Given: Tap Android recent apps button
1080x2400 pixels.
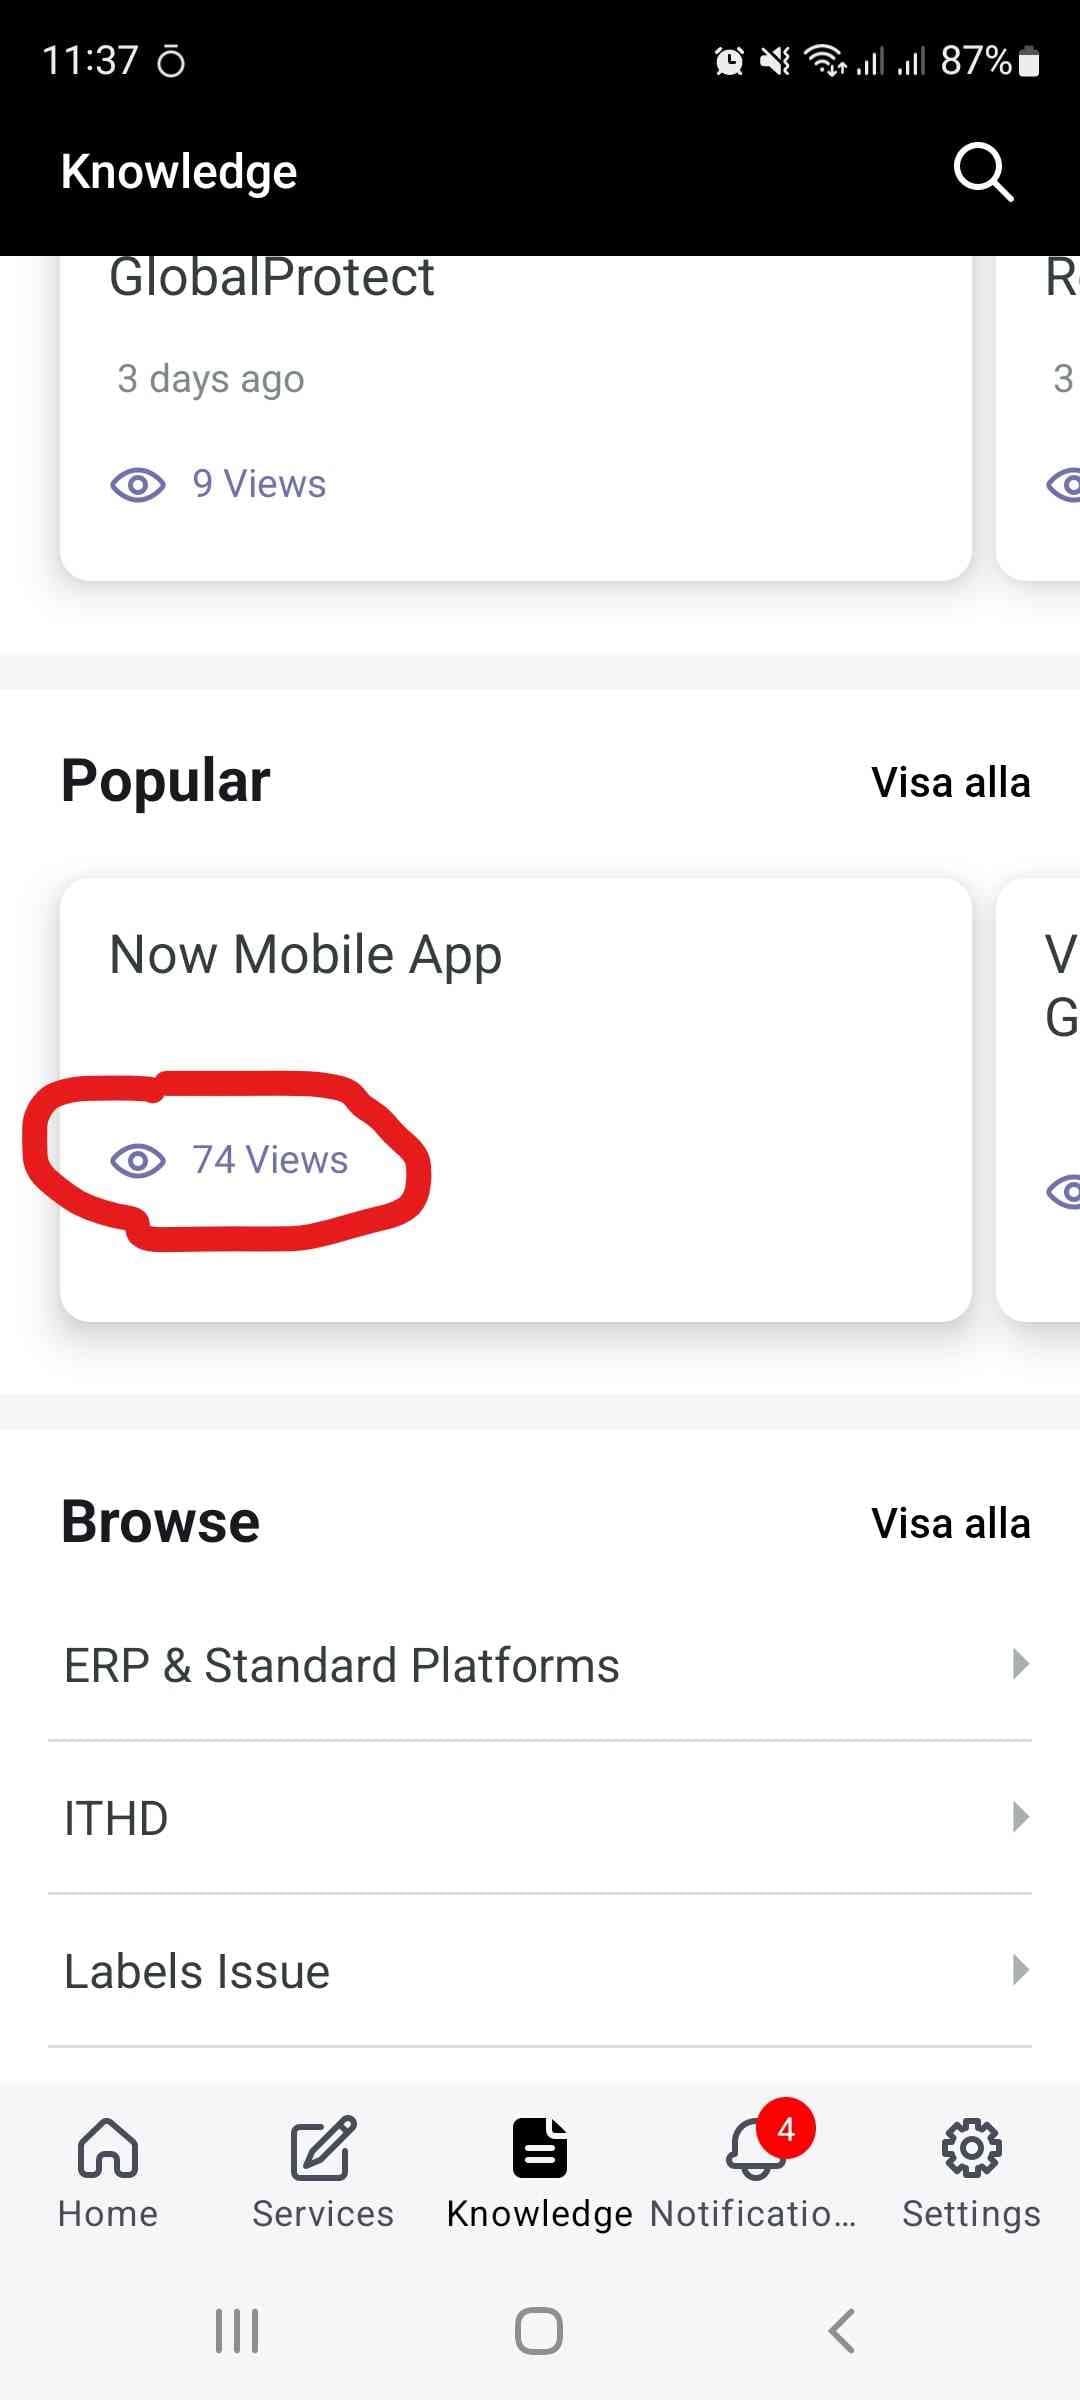Looking at the screenshot, I should point(238,2331).
